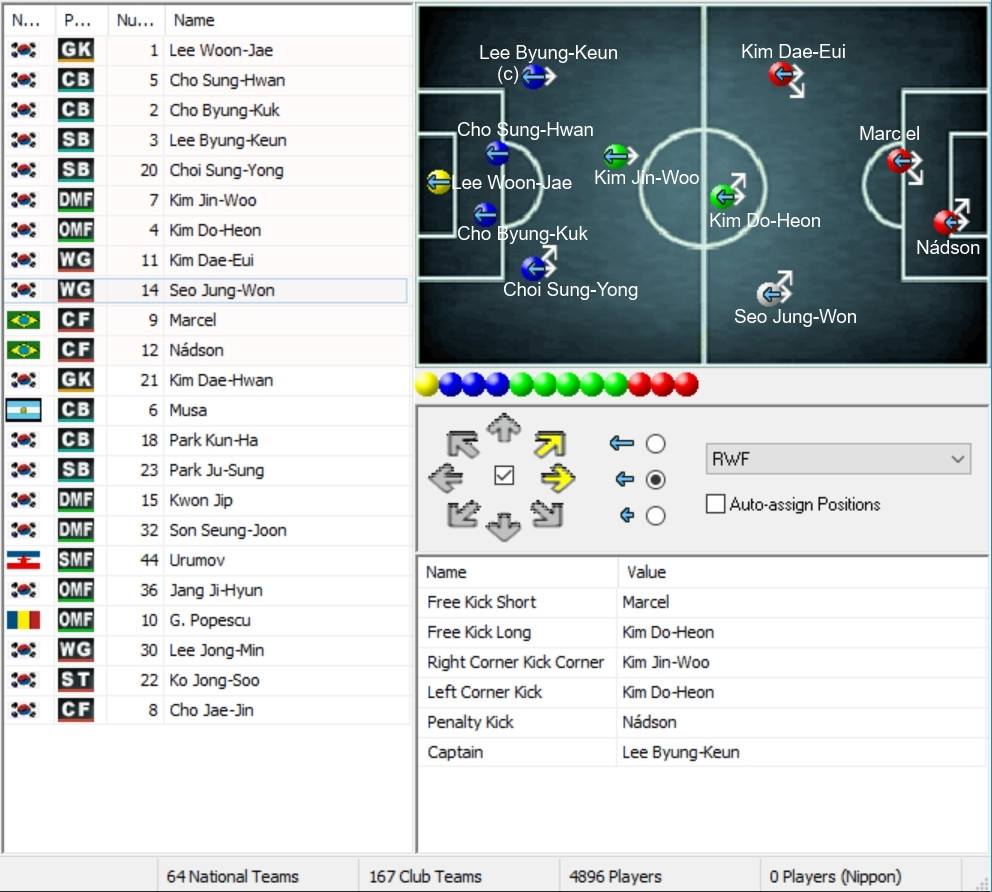Click the first green ball in formation bar
This screenshot has height=892, width=992.
[521, 384]
